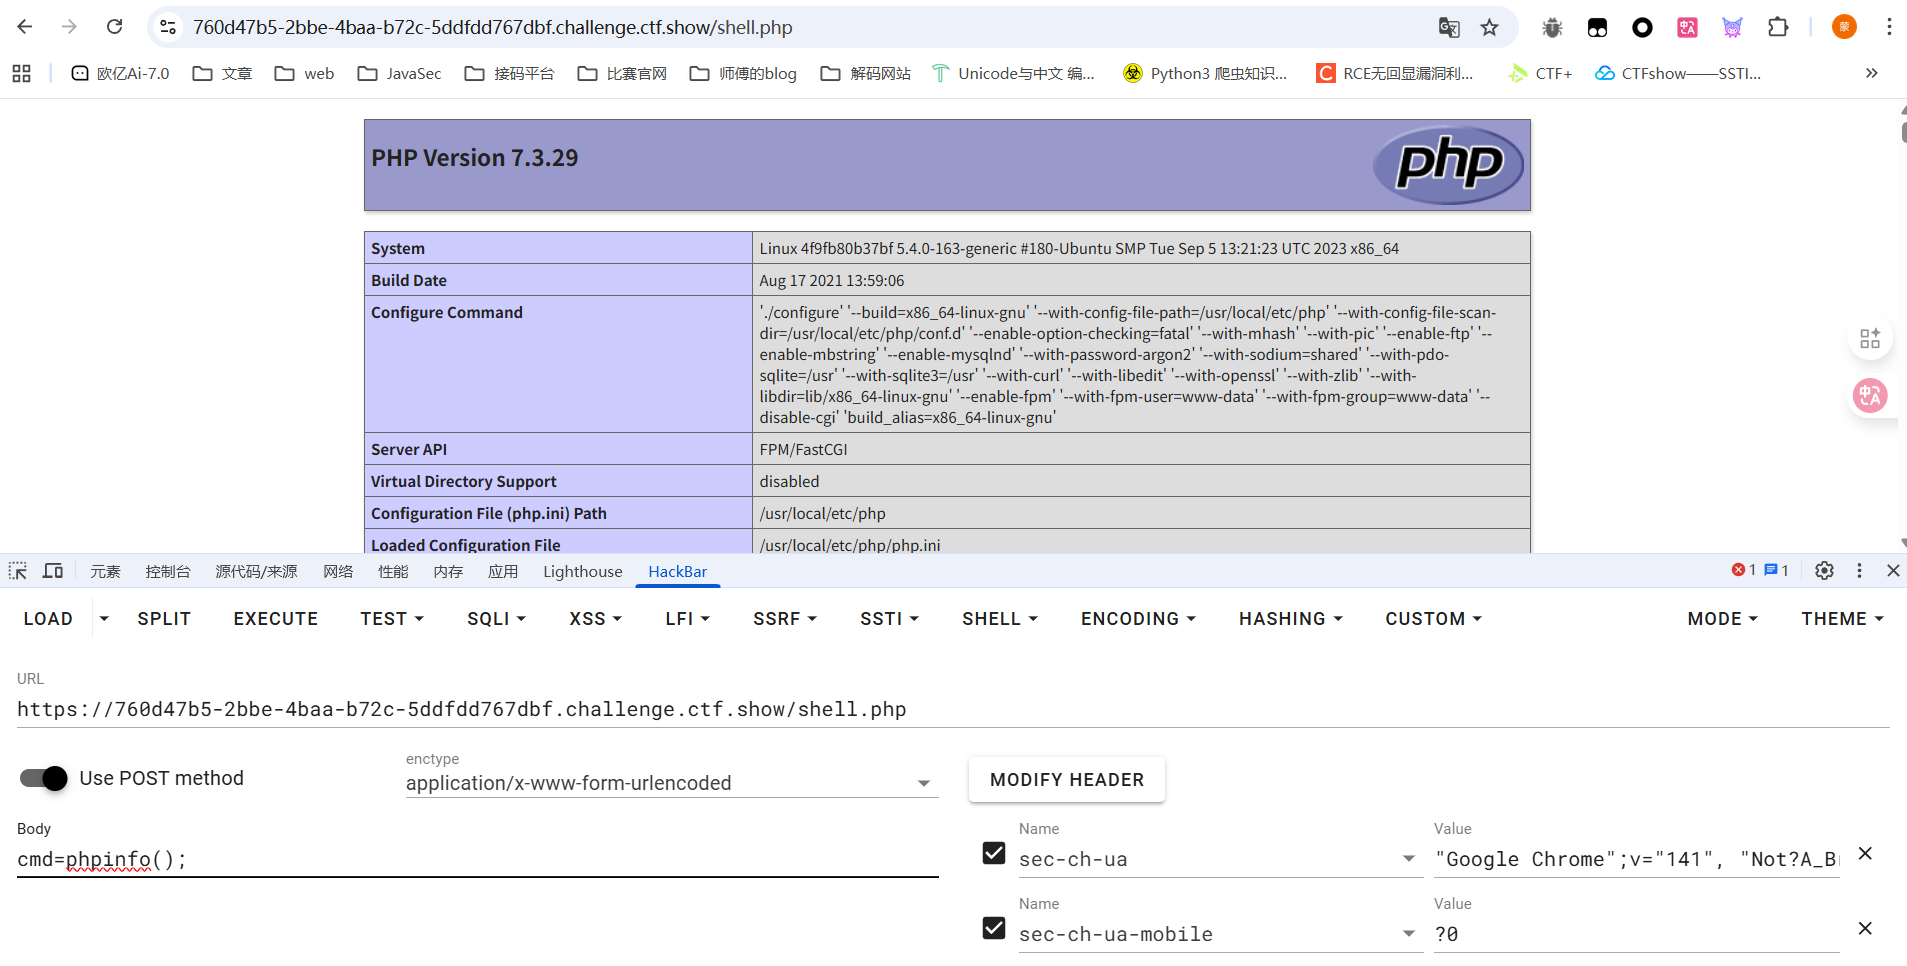This screenshot has height=966, width=1907.
Task: Reload the page with the refresh icon
Action: pyautogui.click(x=115, y=27)
